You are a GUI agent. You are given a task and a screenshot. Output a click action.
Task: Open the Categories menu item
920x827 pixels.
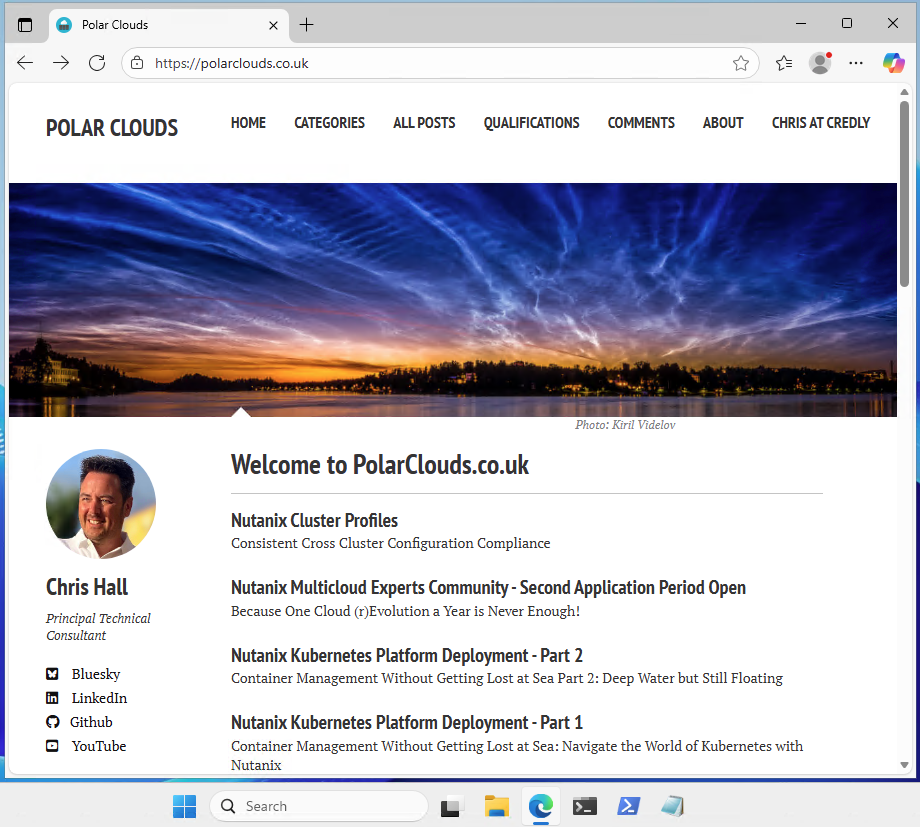click(x=329, y=123)
